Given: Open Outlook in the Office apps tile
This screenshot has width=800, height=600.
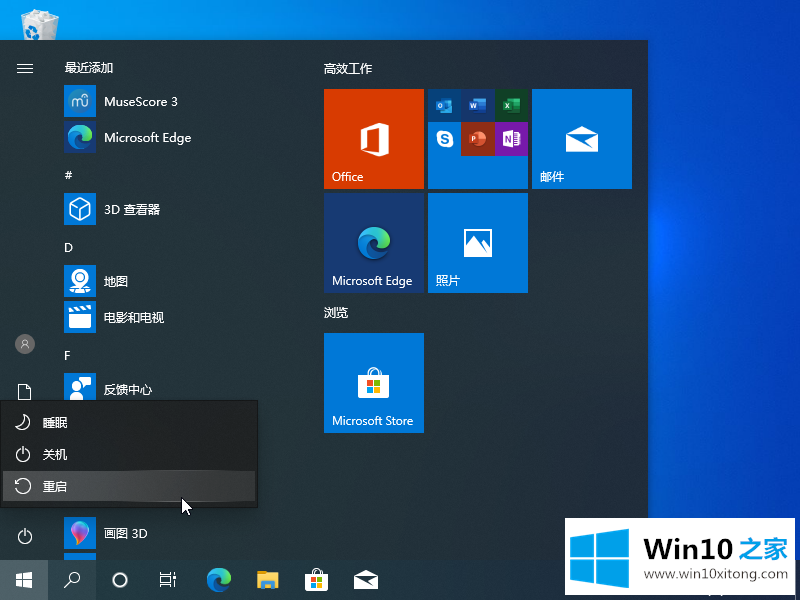Looking at the screenshot, I should click(444, 106).
